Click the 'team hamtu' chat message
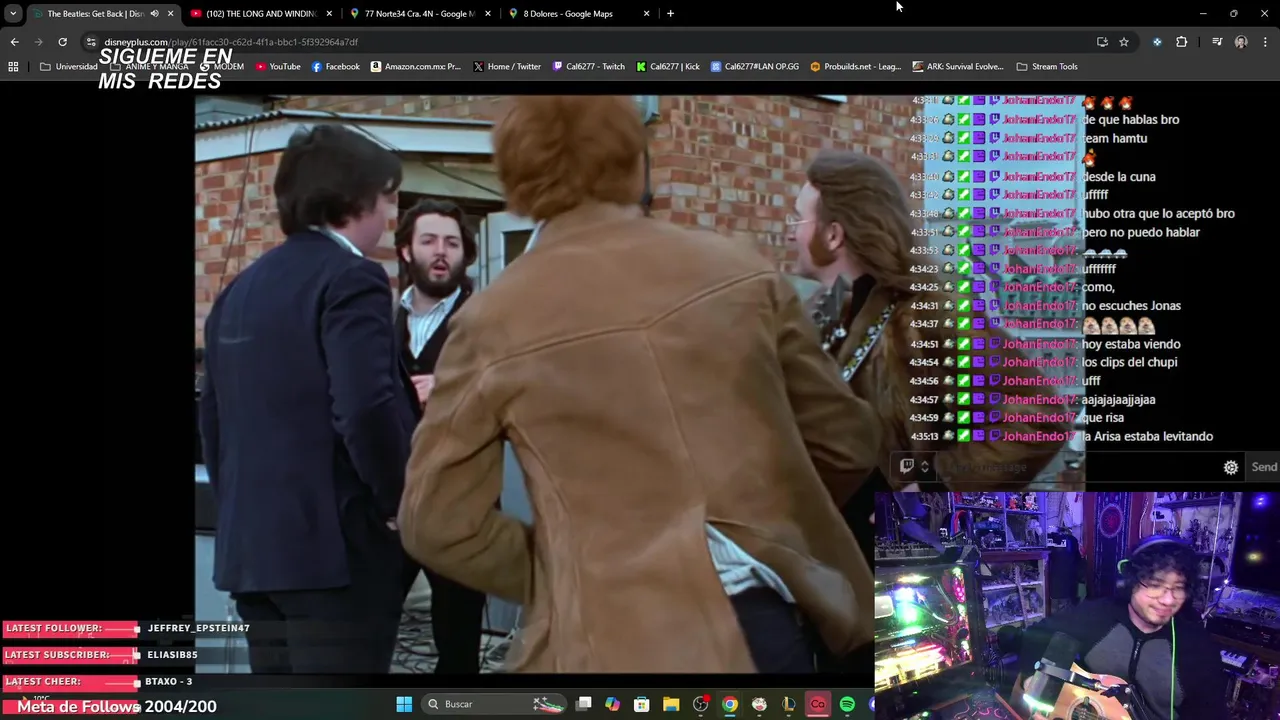This screenshot has height=720, width=1280. [x=1114, y=138]
